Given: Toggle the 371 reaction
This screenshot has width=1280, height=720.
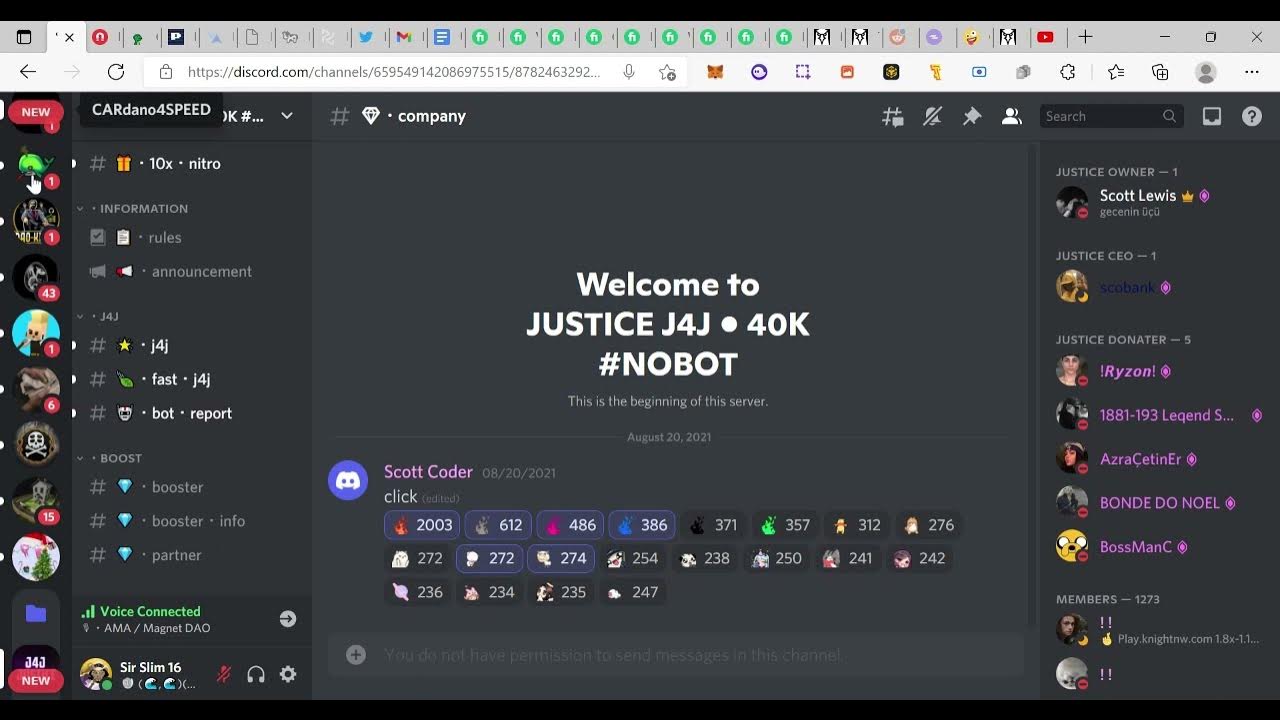Looking at the screenshot, I should [x=714, y=525].
